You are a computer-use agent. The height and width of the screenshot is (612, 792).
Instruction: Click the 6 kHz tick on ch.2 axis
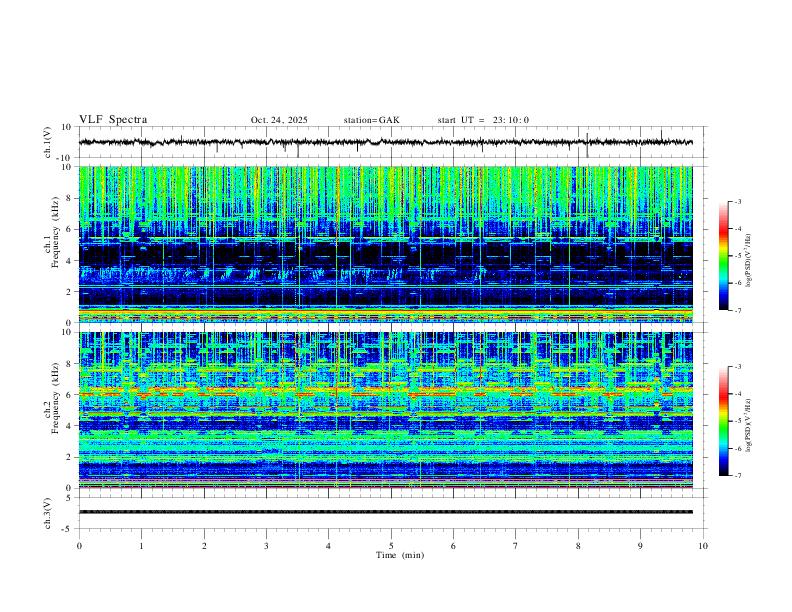[x=70, y=394]
